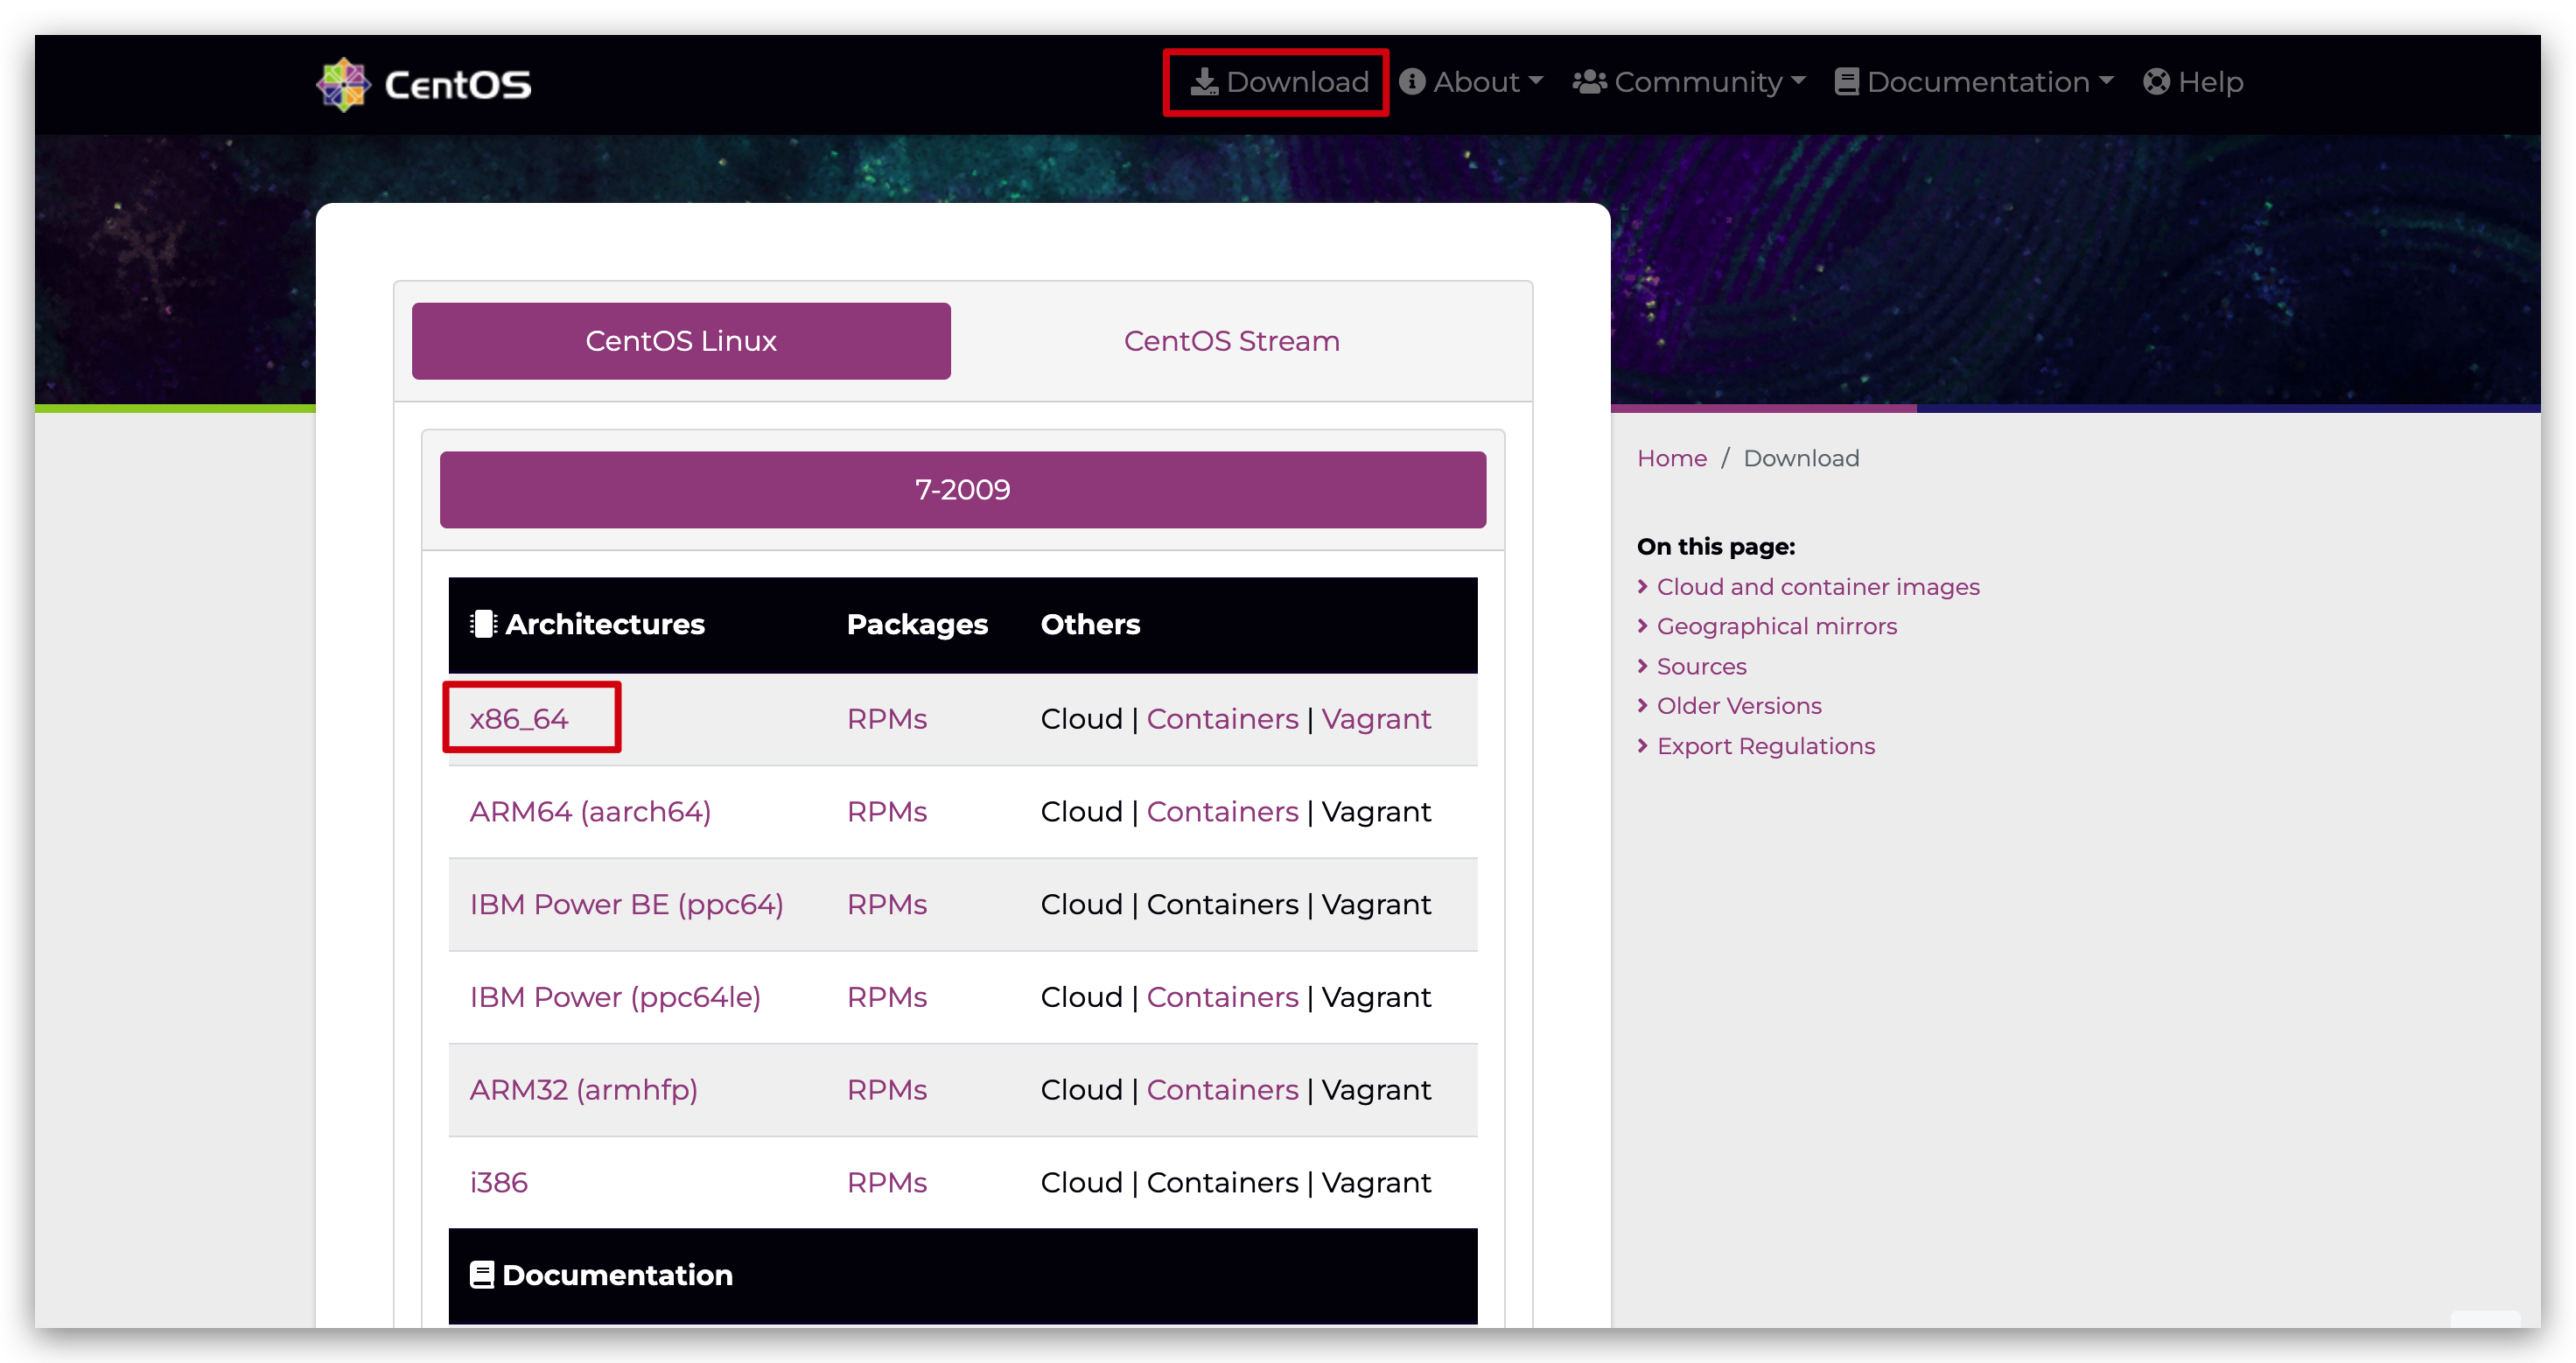The width and height of the screenshot is (2576, 1363).
Task: Click the Download text in the breadcrumb
Action: pos(1801,458)
